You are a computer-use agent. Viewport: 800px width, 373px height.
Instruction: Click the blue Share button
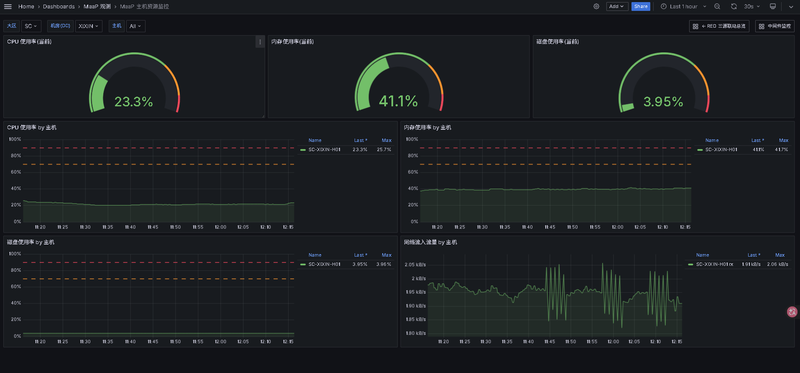tap(640, 7)
